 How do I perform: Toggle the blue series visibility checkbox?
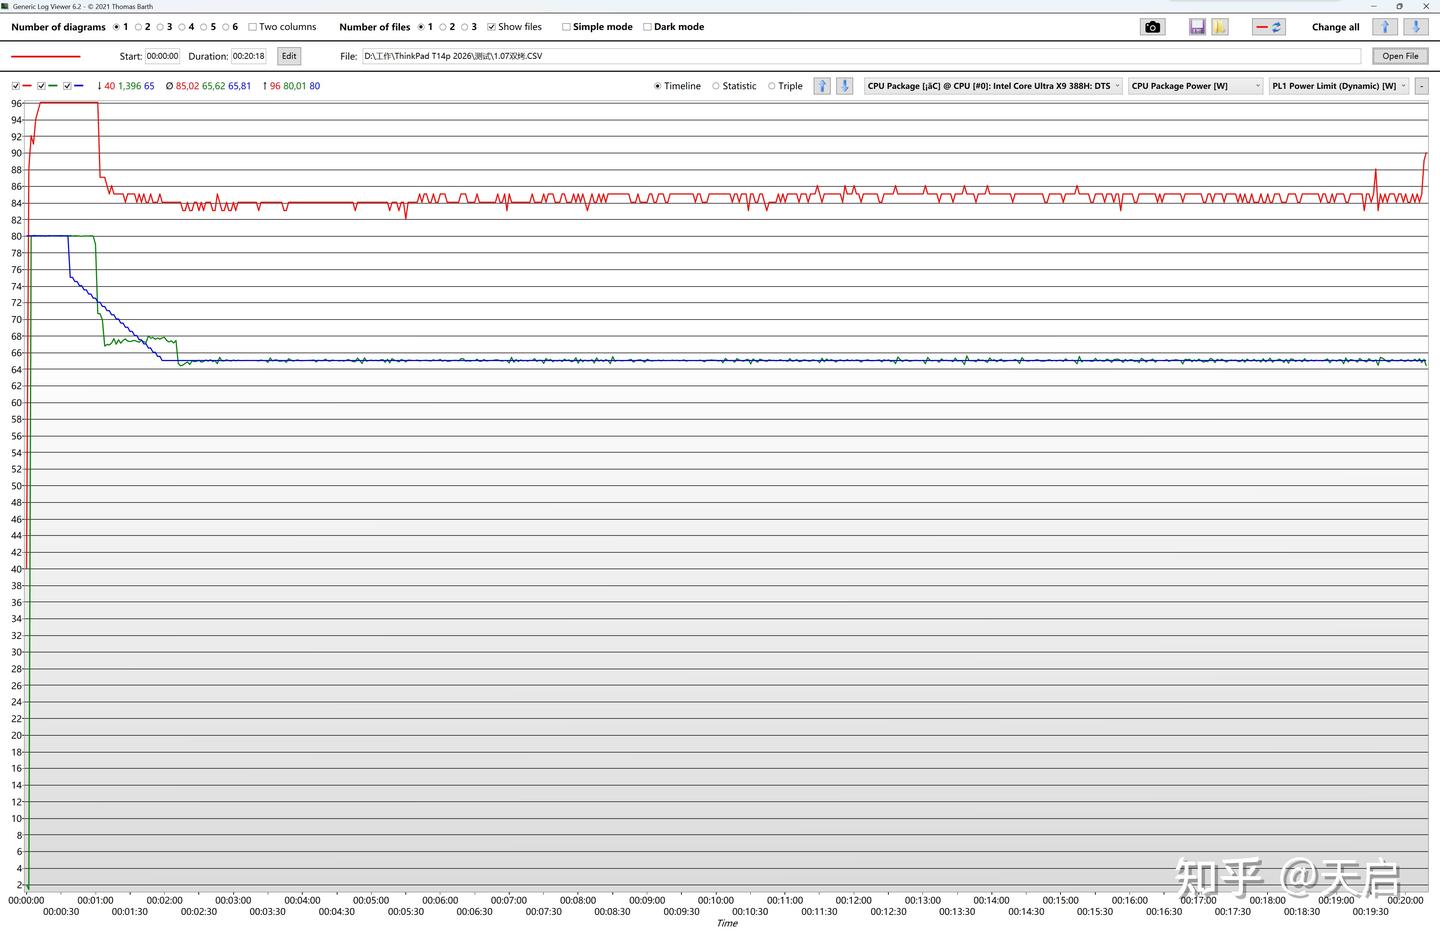68,86
